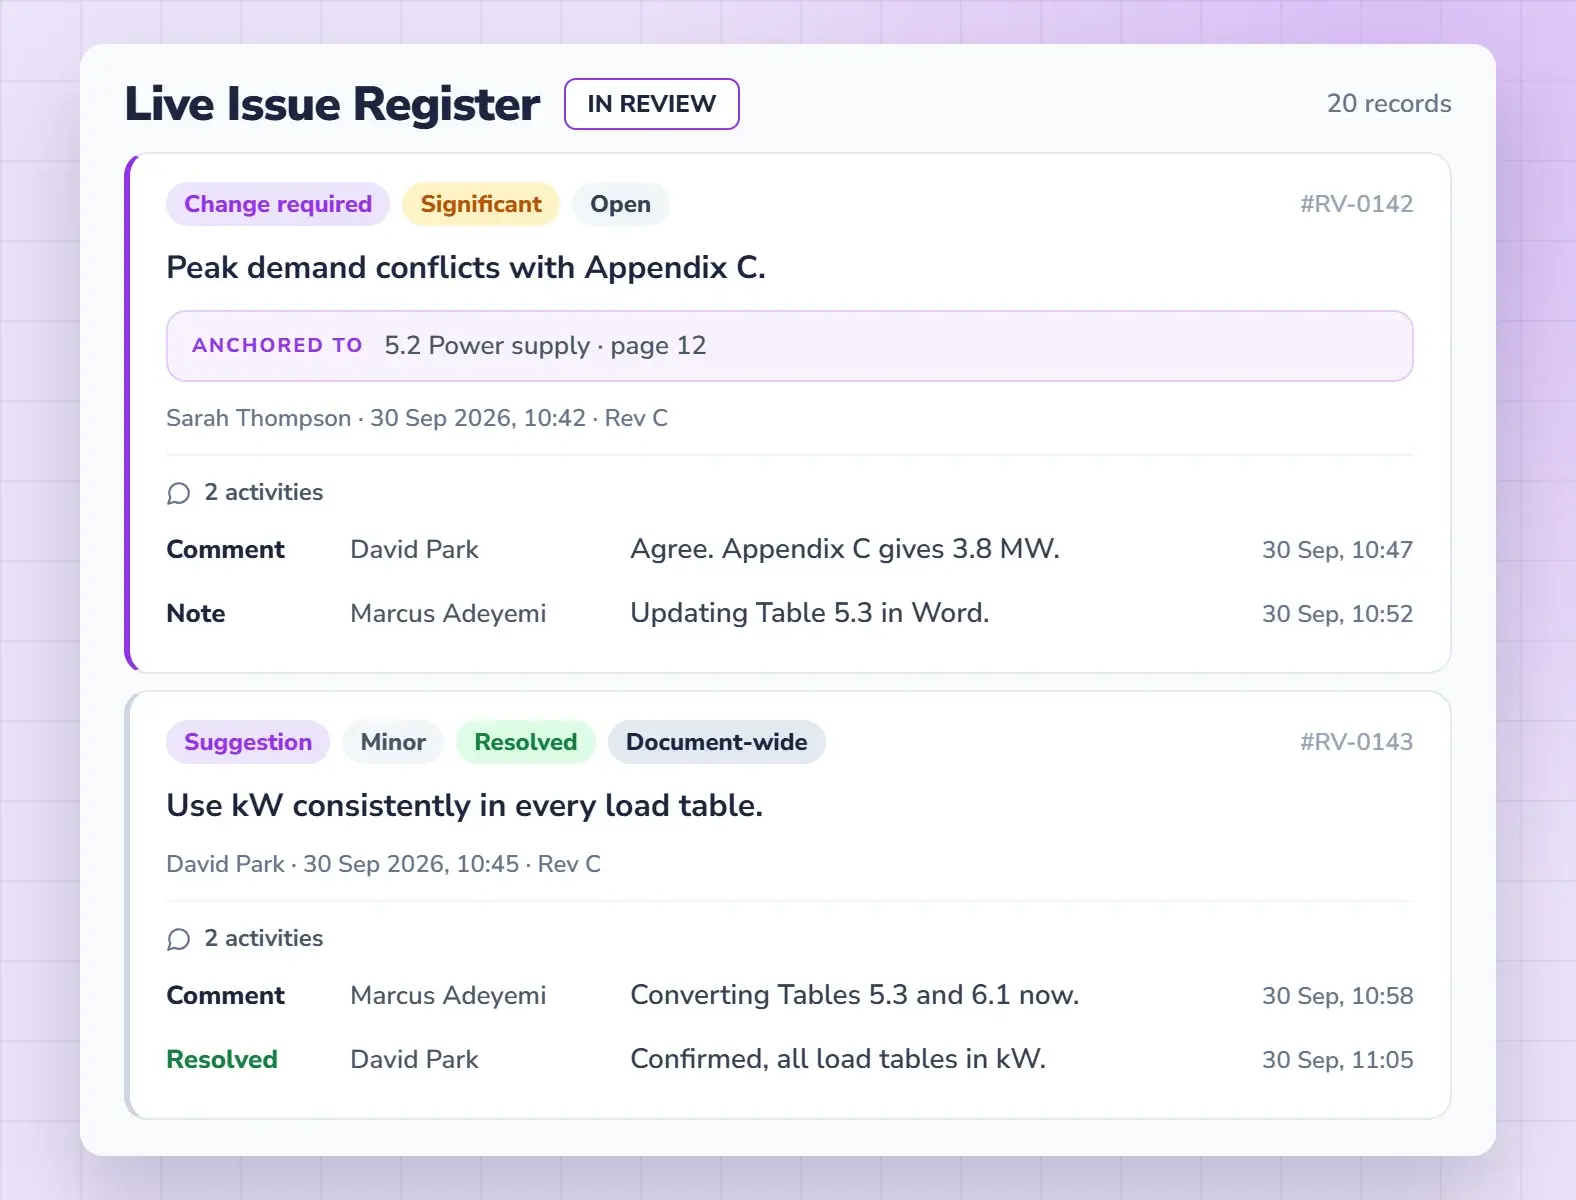1576x1200 pixels.
Task: Select comment "Agree. Appendix C gives 3.8 MW."
Action: 845,549
